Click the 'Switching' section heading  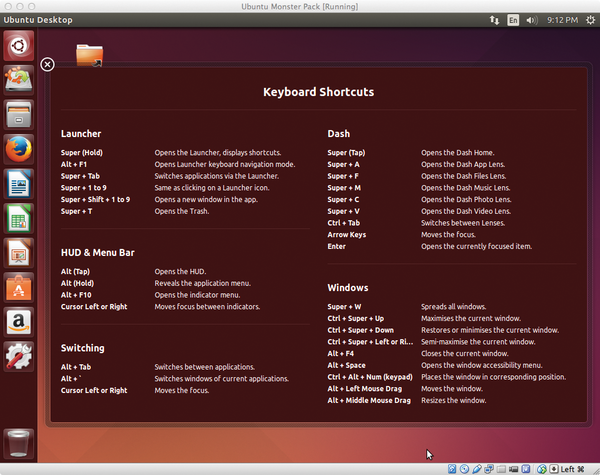83,348
